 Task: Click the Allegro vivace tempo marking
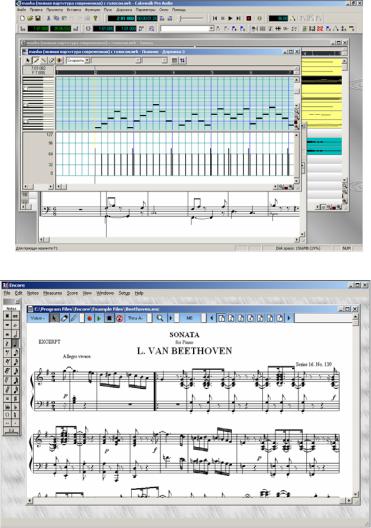click(76, 356)
